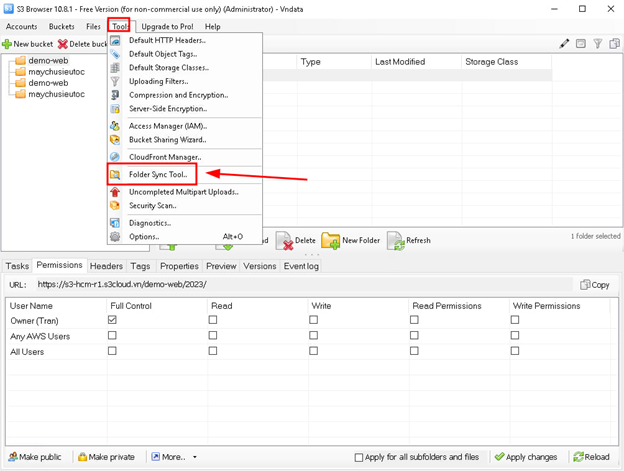This screenshot has height=471, width=624.
Task: Click the pencil edit icon at top right
Action: click(x=564, y=44)
